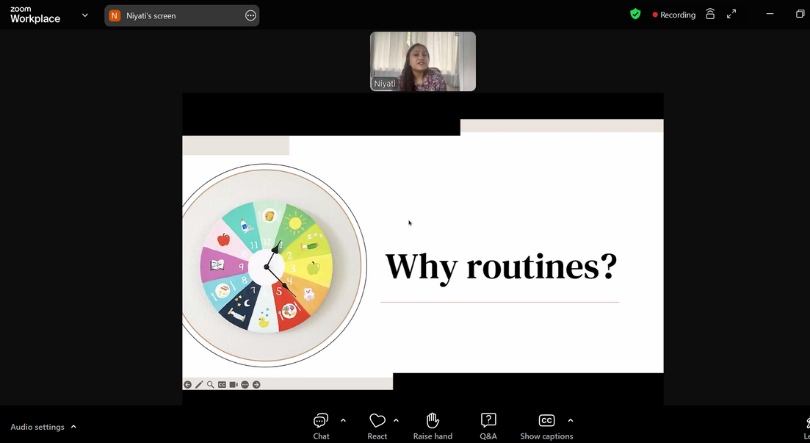
Task: Enter full screen mode
Action: click(731, 15)
